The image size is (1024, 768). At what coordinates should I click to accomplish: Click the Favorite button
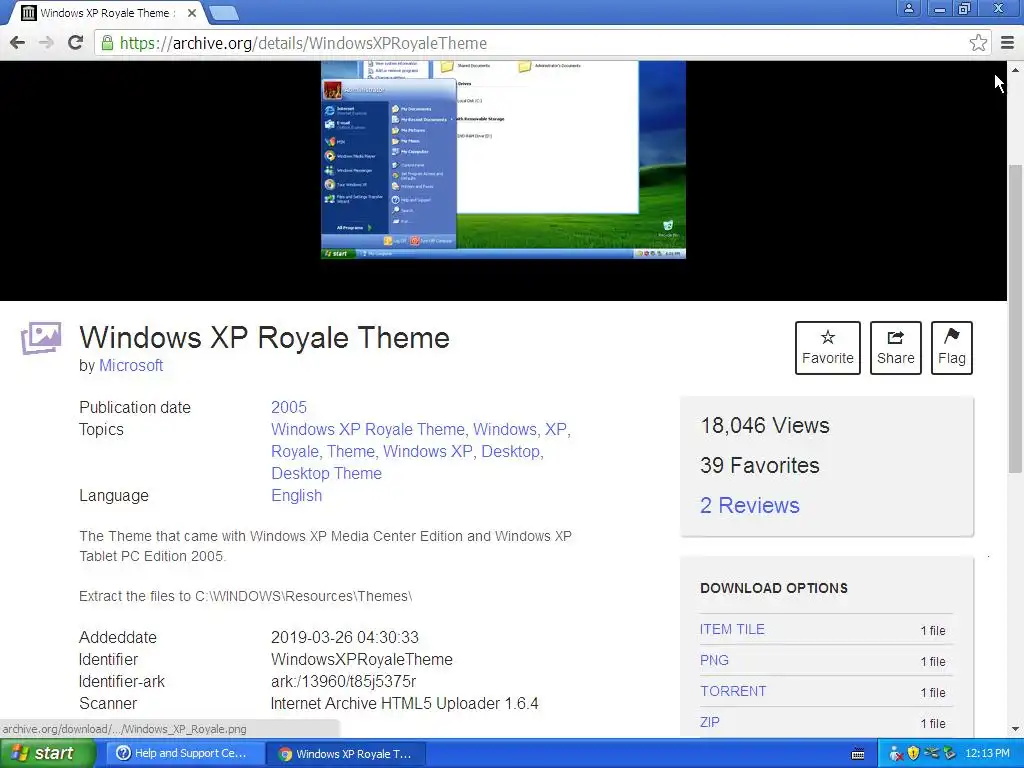click(x=827, y=348)
